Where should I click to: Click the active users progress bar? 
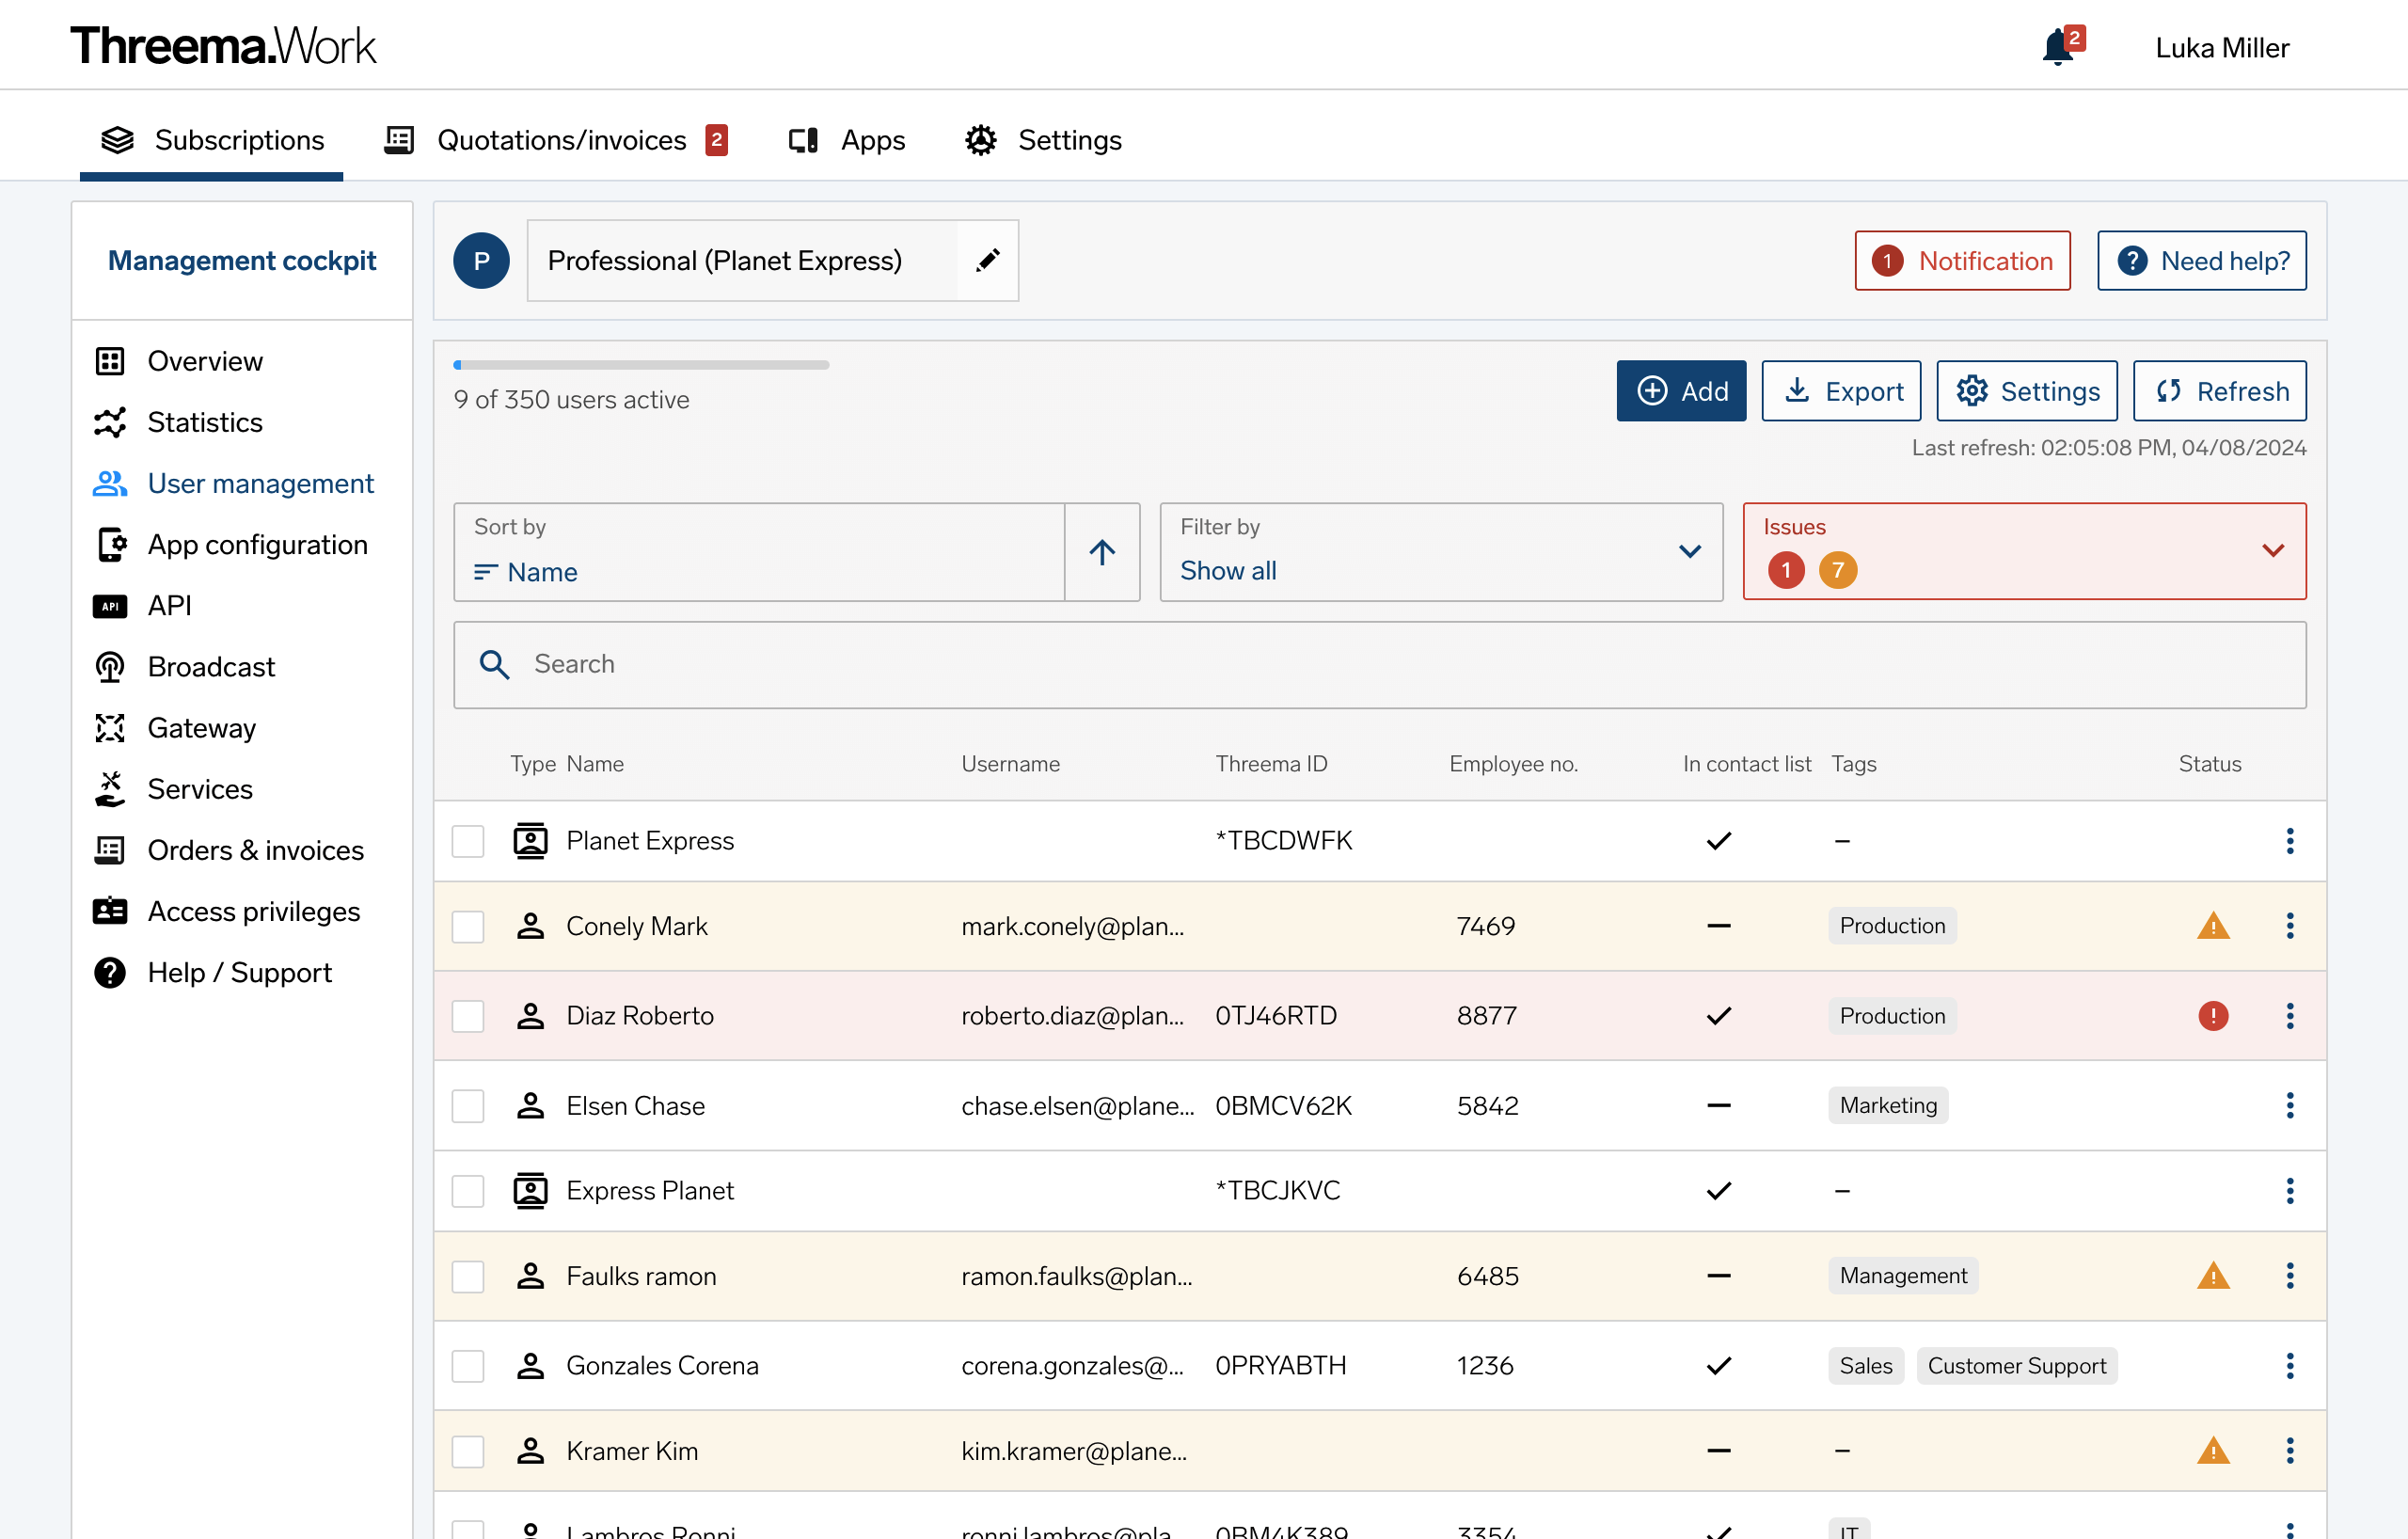click(x=641, y=365)
